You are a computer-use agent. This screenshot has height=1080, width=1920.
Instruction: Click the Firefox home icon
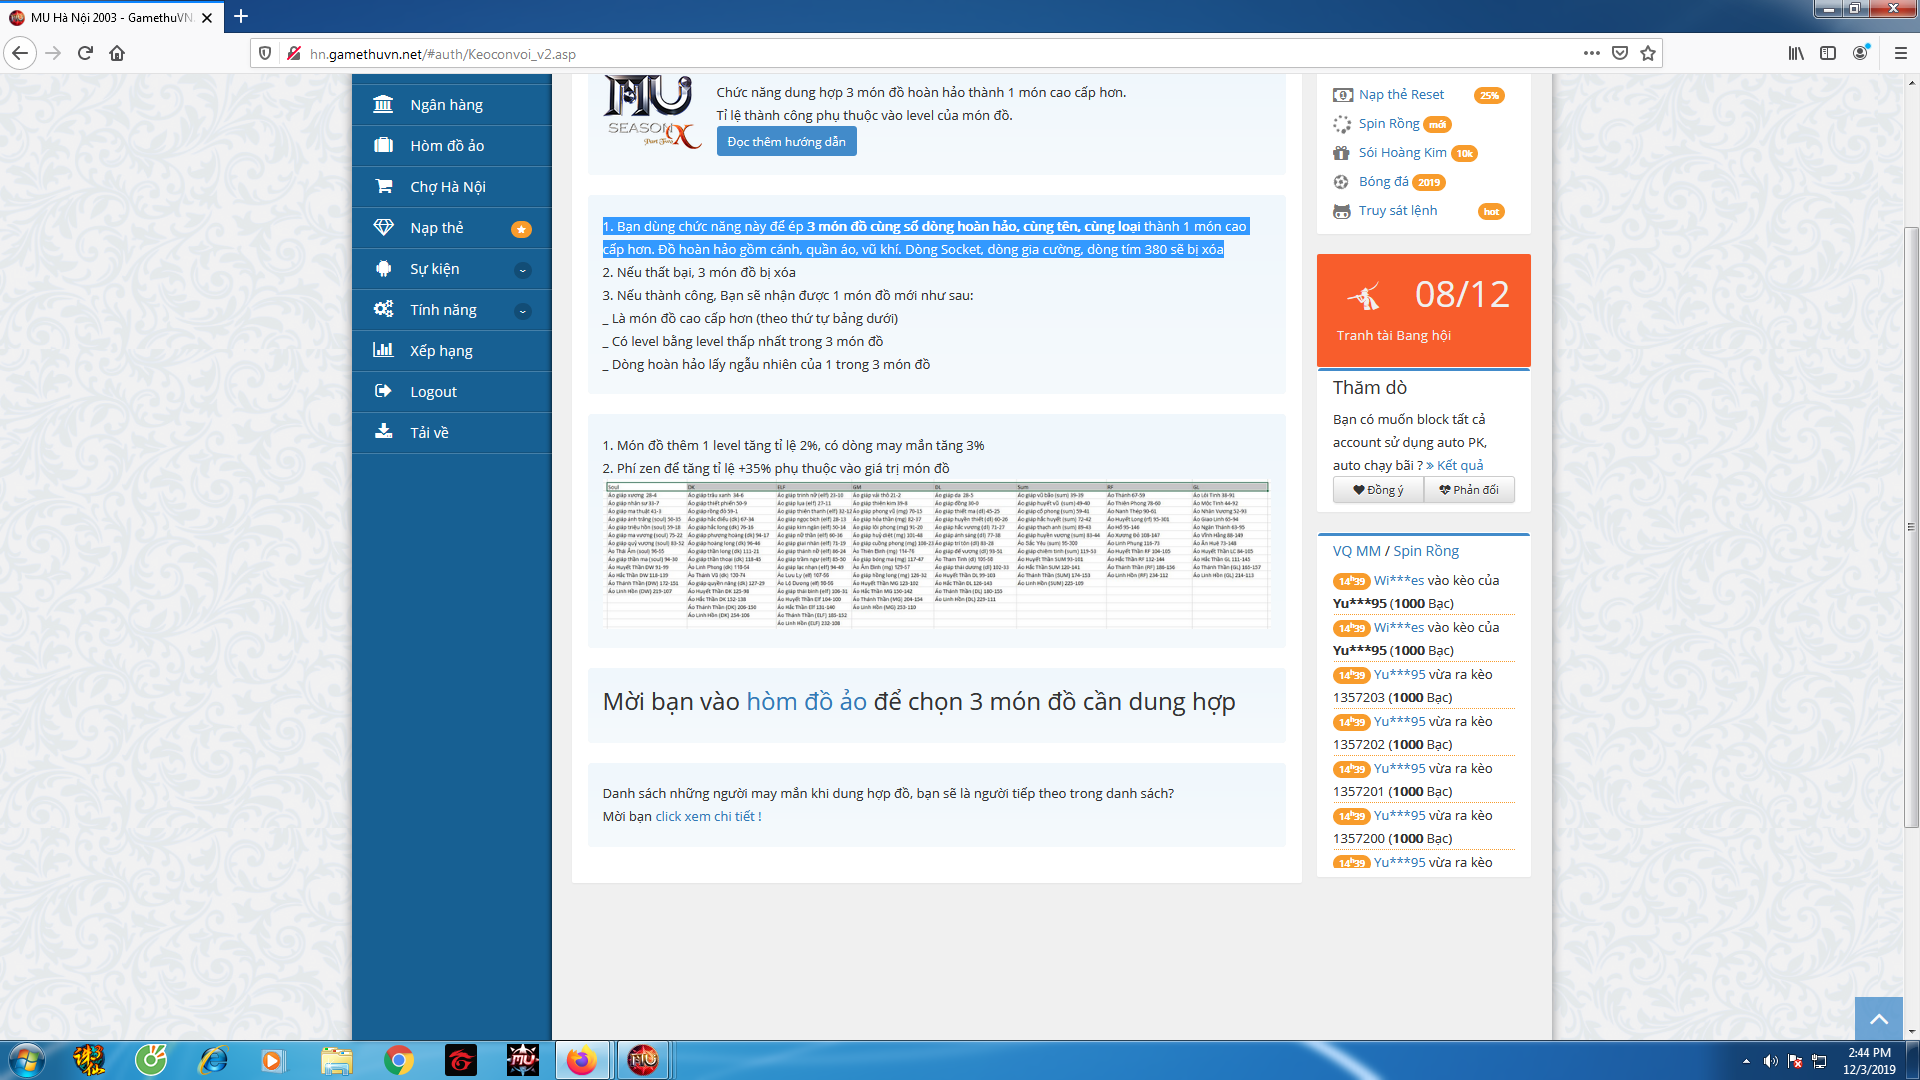pyautogui.click(x=117, y=54)
